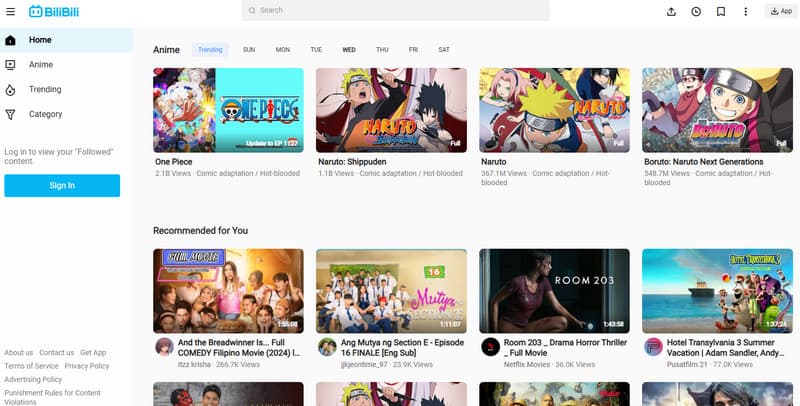Click Ang Mutya ng Section E title
Viewport: 800px width, 406px height.
(403, 348)
